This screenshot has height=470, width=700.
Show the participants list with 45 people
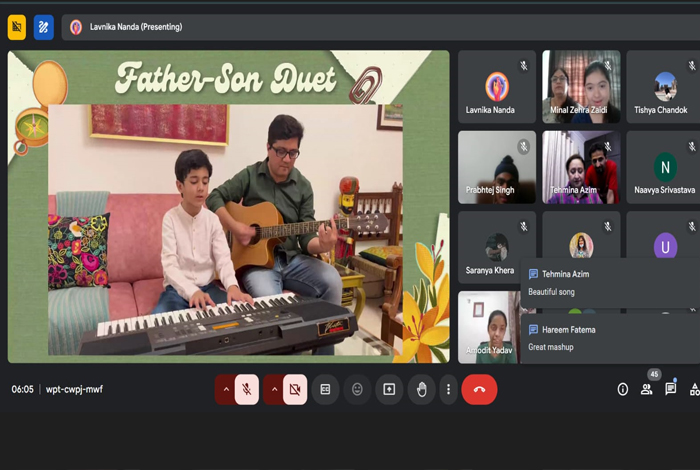[x=646, y=390]
